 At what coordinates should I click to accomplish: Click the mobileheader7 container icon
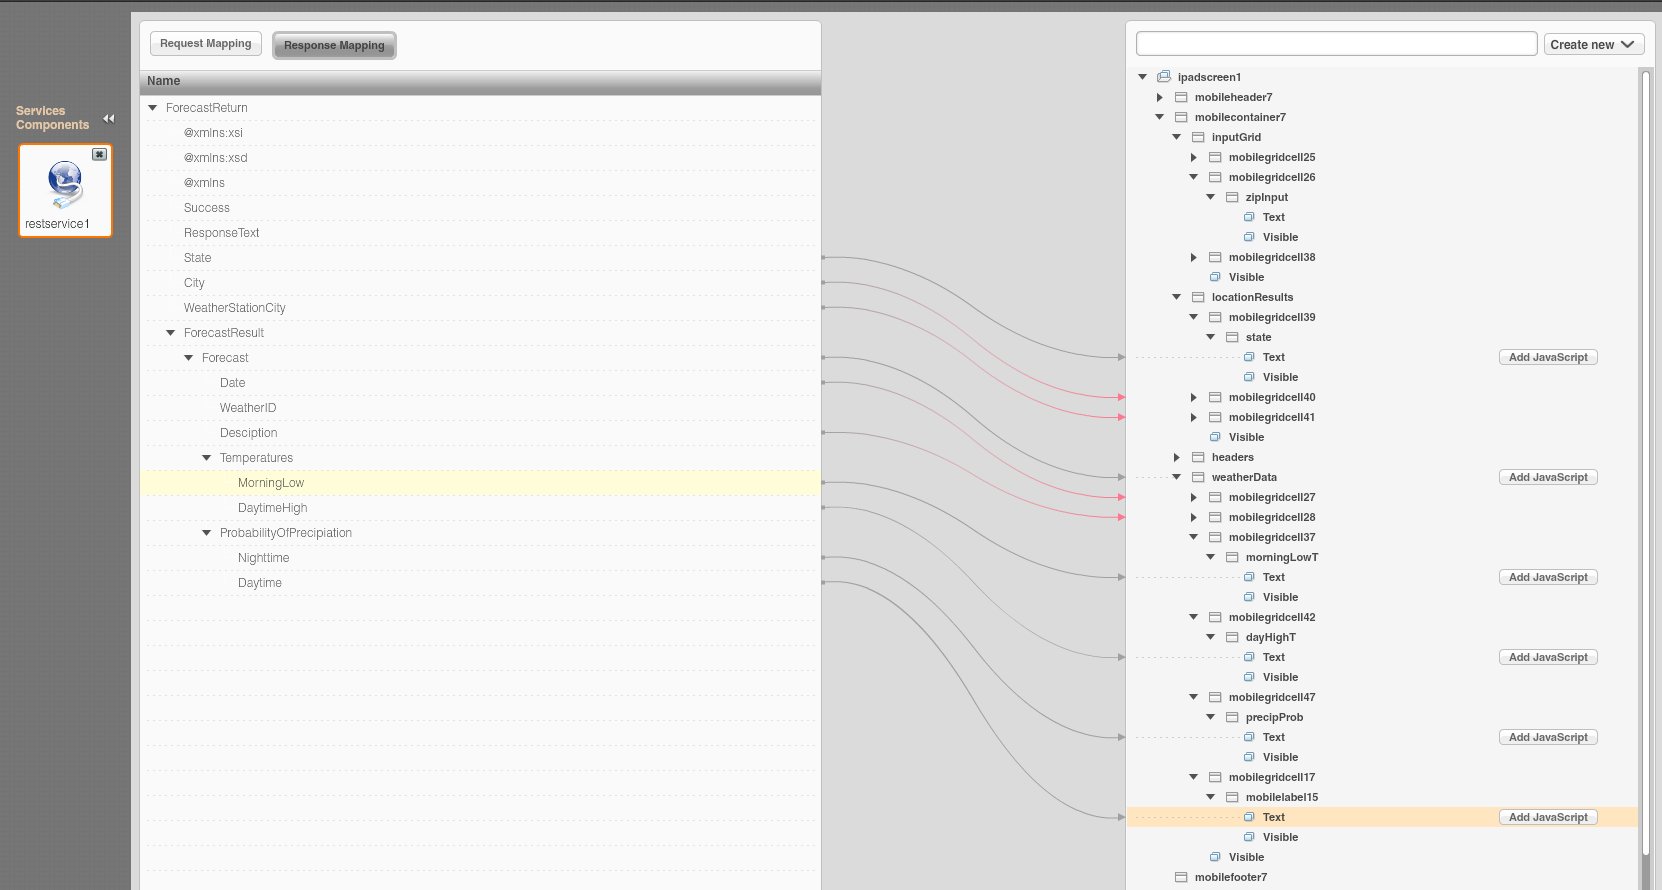1181,97
